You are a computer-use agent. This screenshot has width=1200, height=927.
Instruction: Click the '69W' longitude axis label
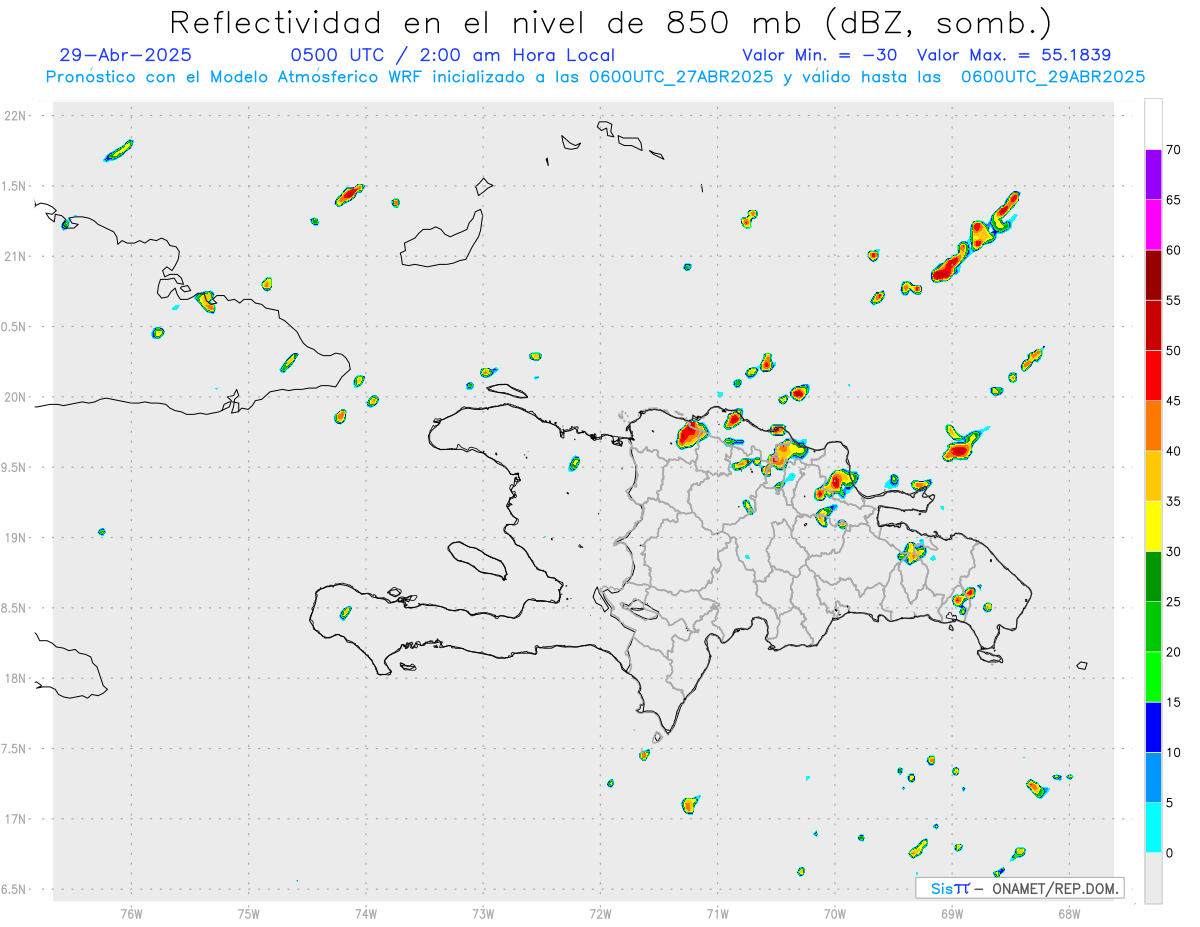click(952, 913)
